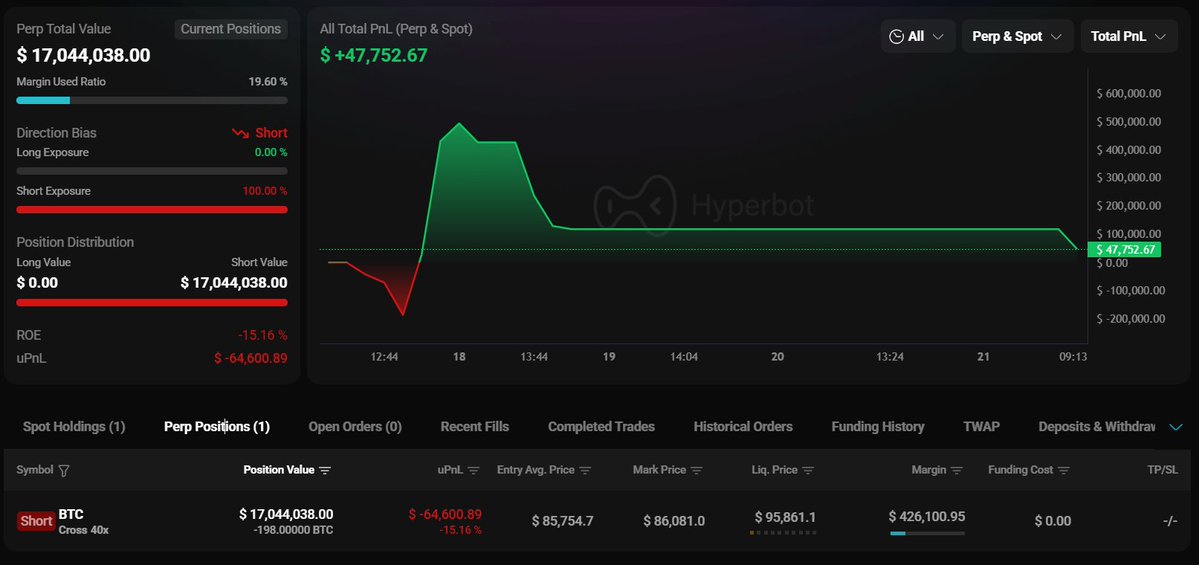
Task: Click the uPnL sort icon
Action: point(474,470)
